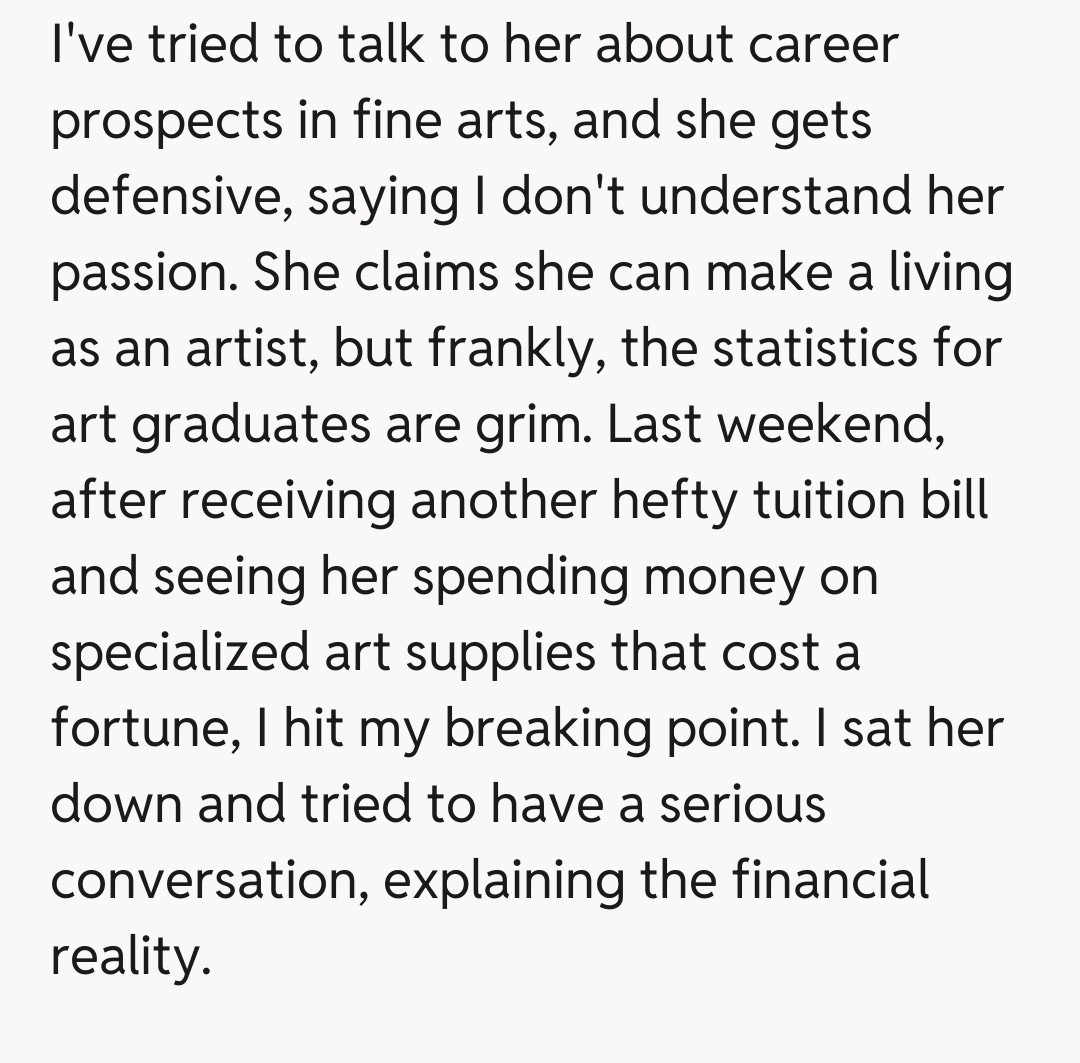Click on the phrase "fine arts"
Image resolution: width=1080 pixels, height=1063 pixels.
click(455, 121)
